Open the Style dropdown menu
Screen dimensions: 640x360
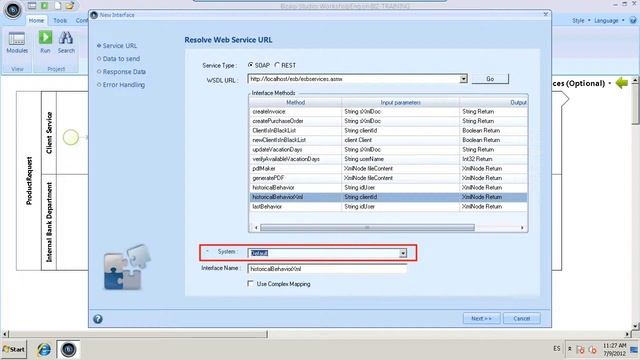[581, 20]
